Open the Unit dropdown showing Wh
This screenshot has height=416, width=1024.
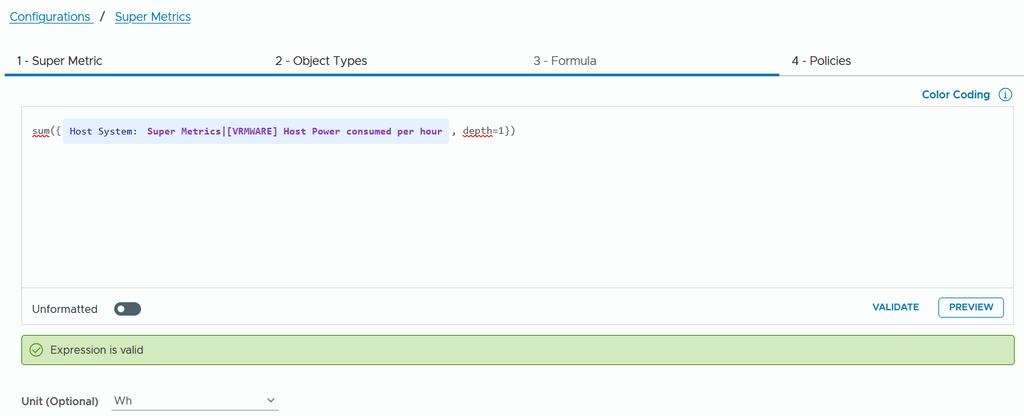click(195, 400)
